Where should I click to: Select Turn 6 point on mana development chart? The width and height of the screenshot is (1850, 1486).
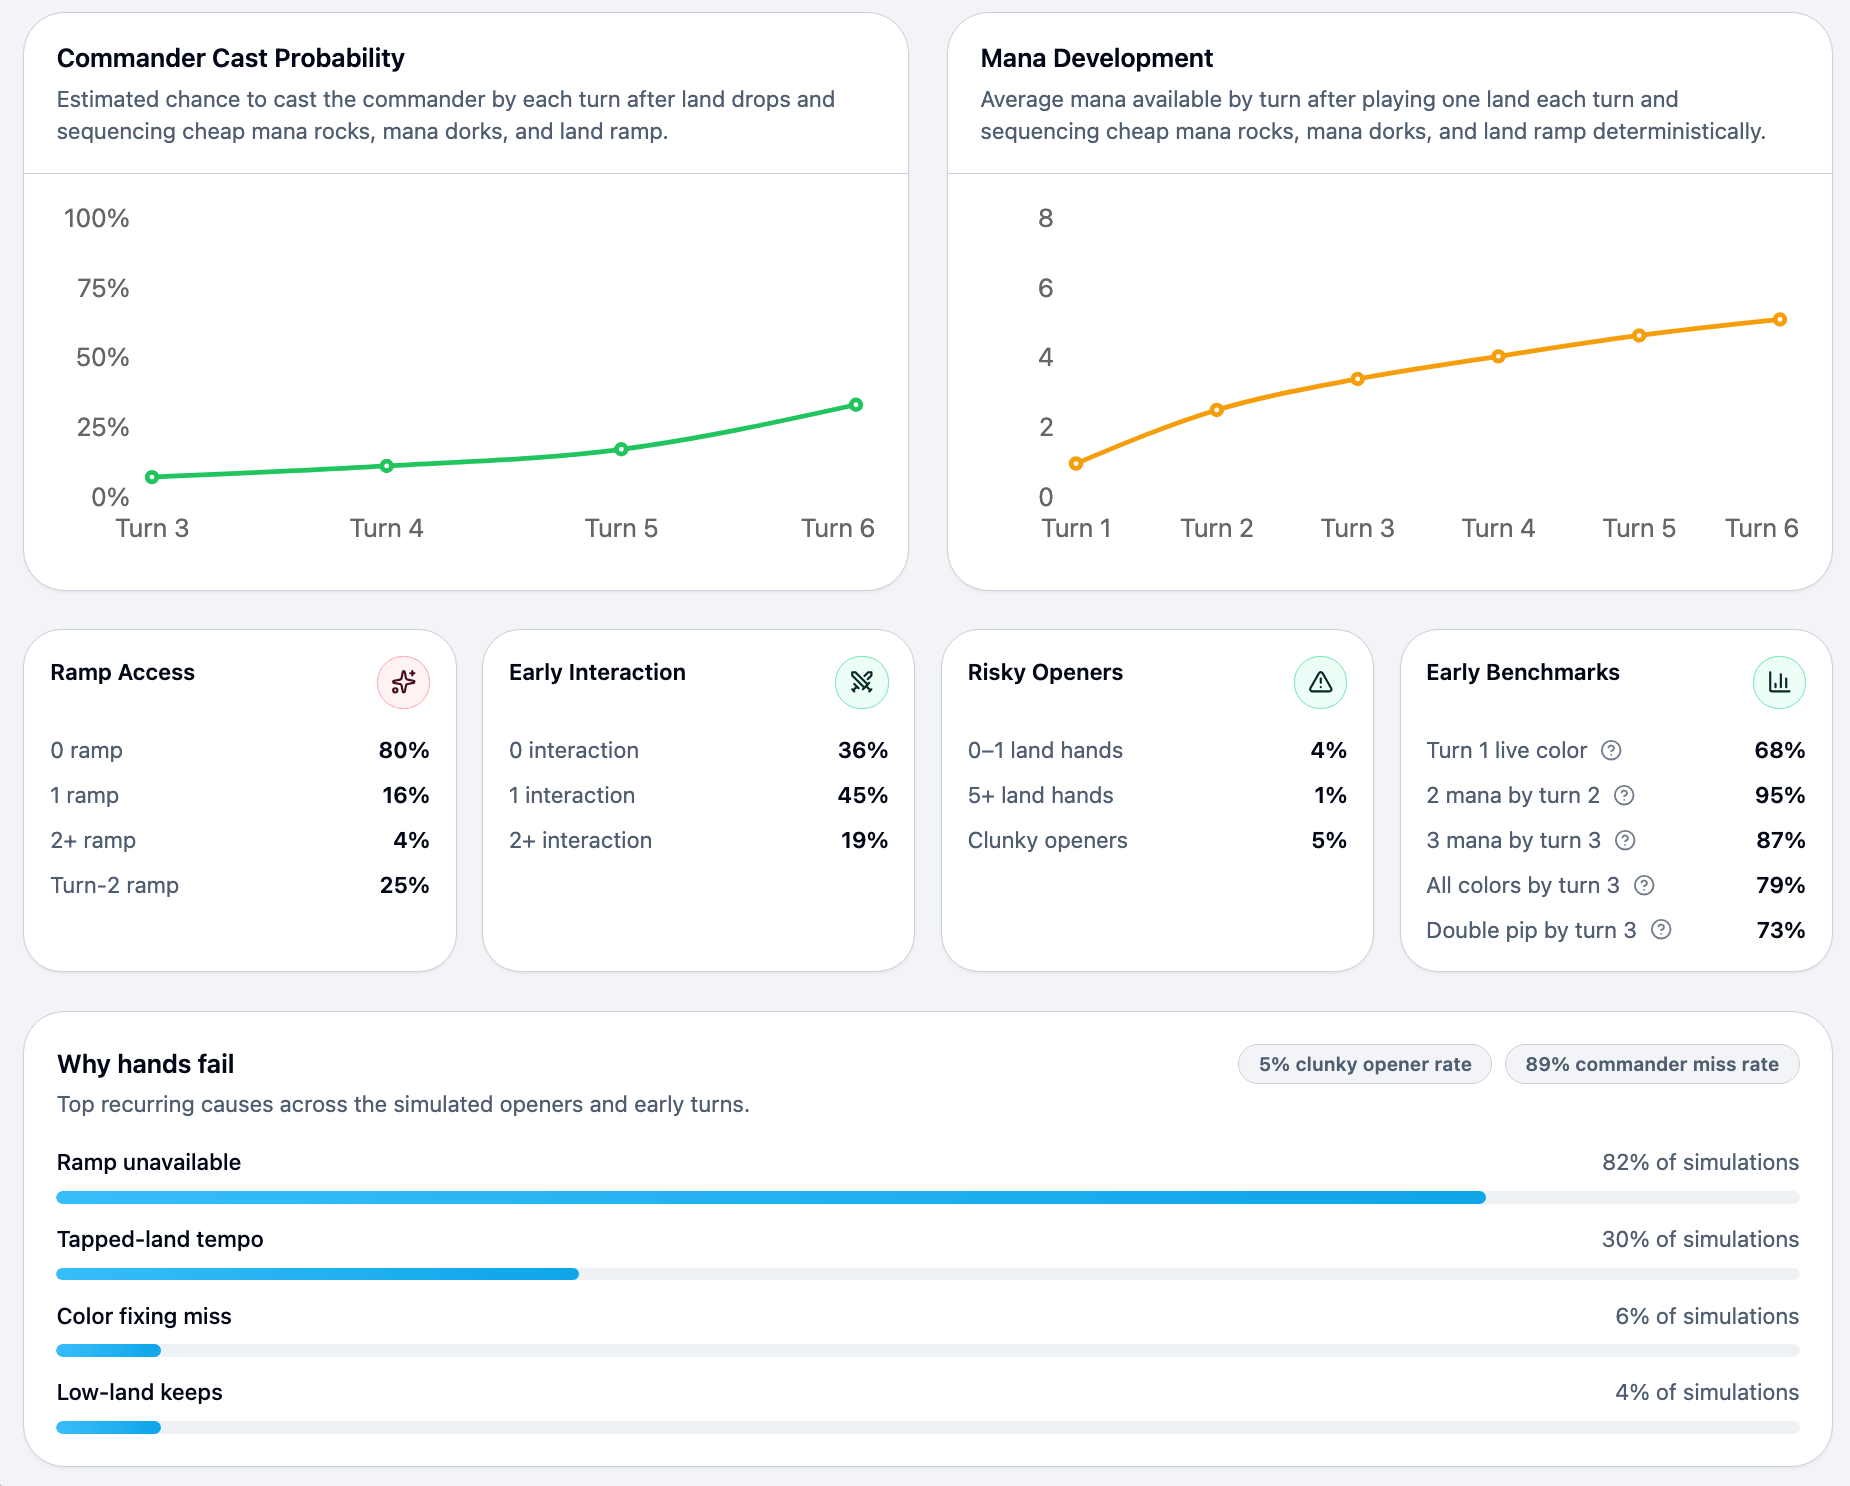click(1780, 320)
